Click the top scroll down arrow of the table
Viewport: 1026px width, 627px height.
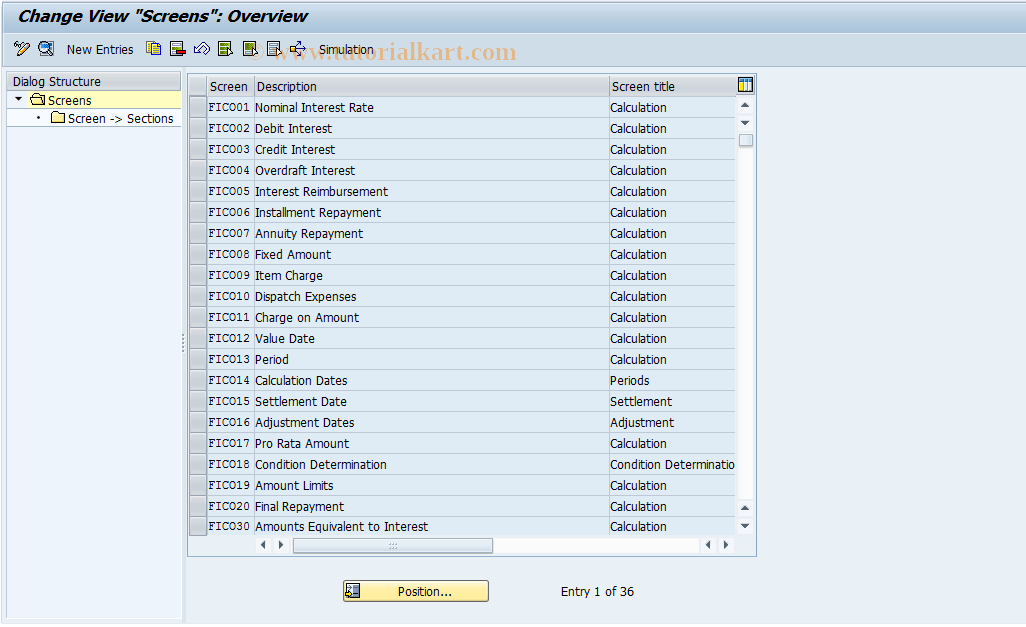tap(745, 123)
